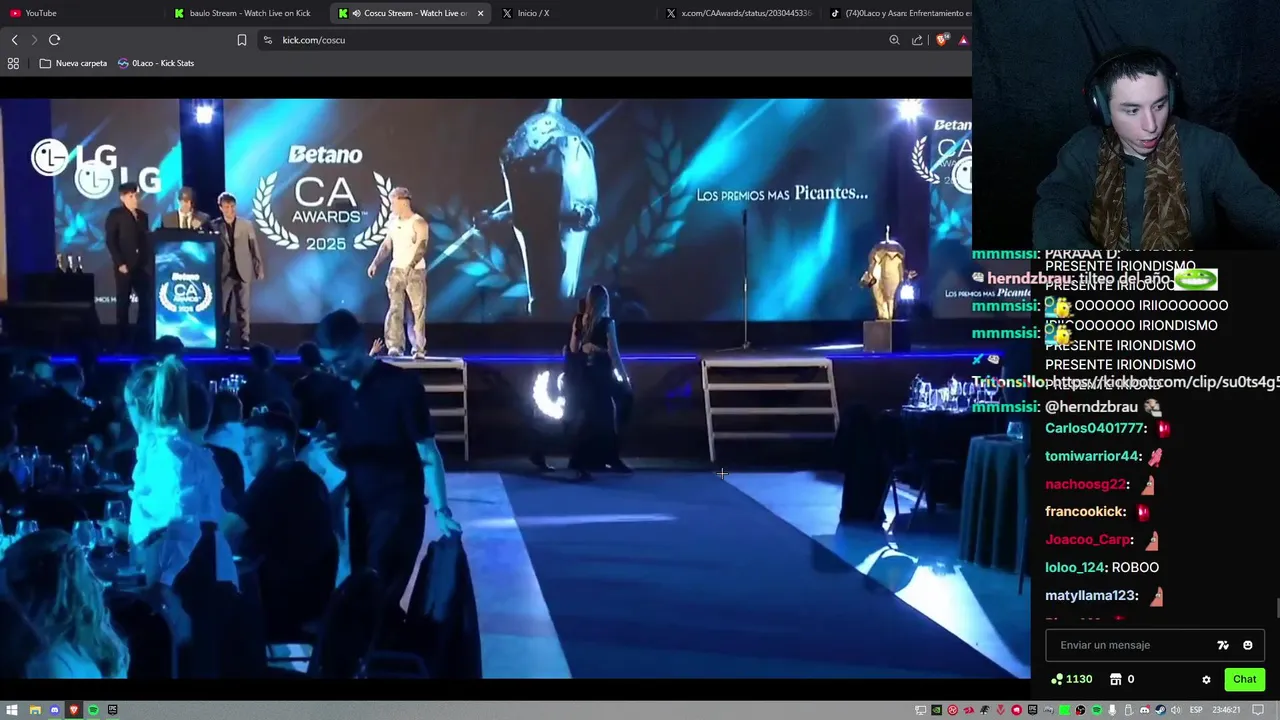Open the 23:46 clock flyout
Viewport: 1280px width, 720px height.
1226,710
